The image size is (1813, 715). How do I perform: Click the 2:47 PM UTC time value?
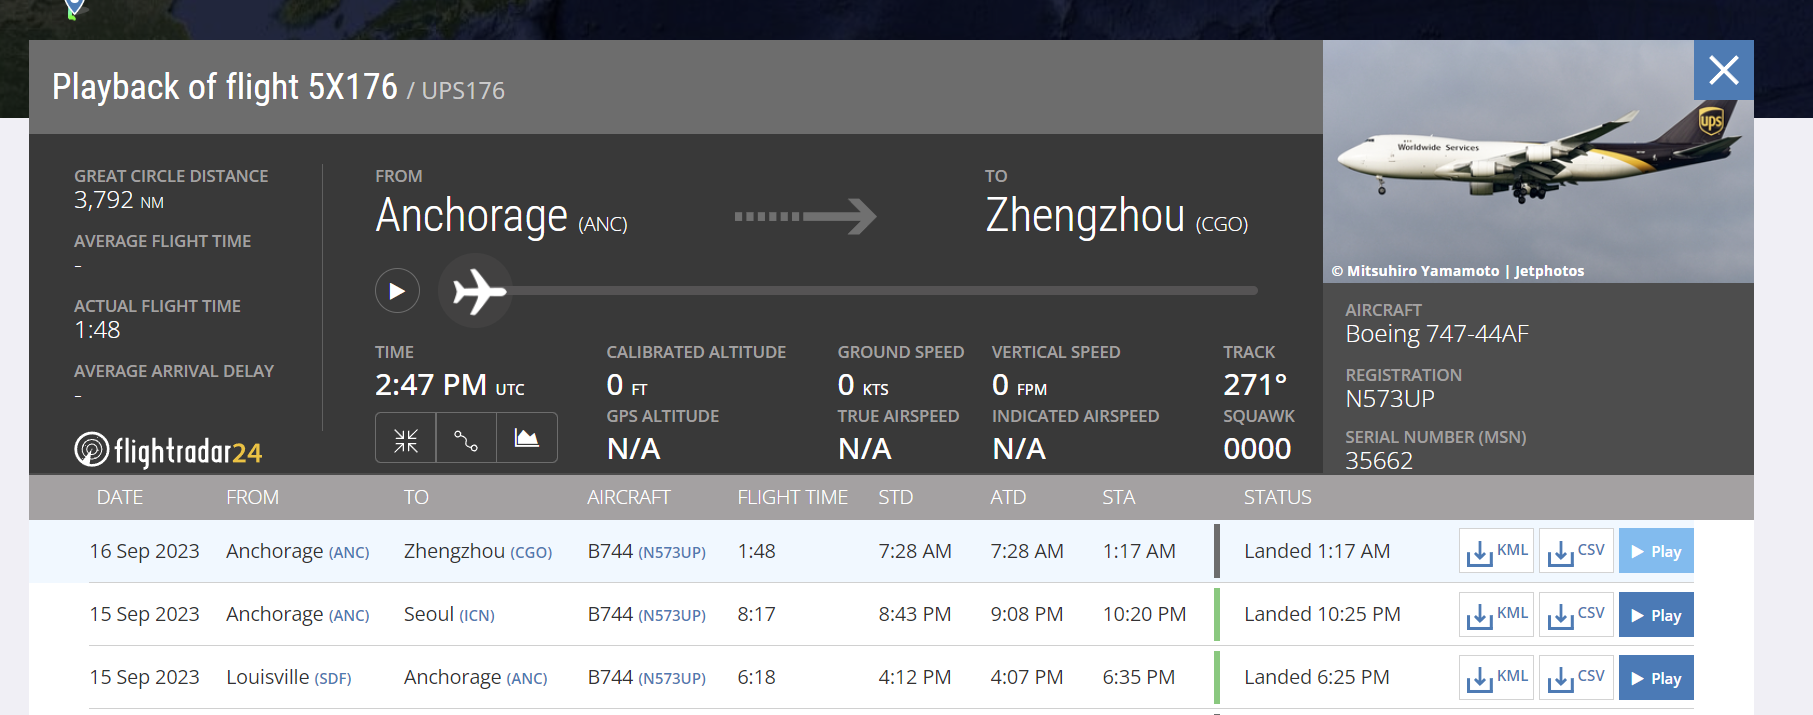(x=449, y=385)
